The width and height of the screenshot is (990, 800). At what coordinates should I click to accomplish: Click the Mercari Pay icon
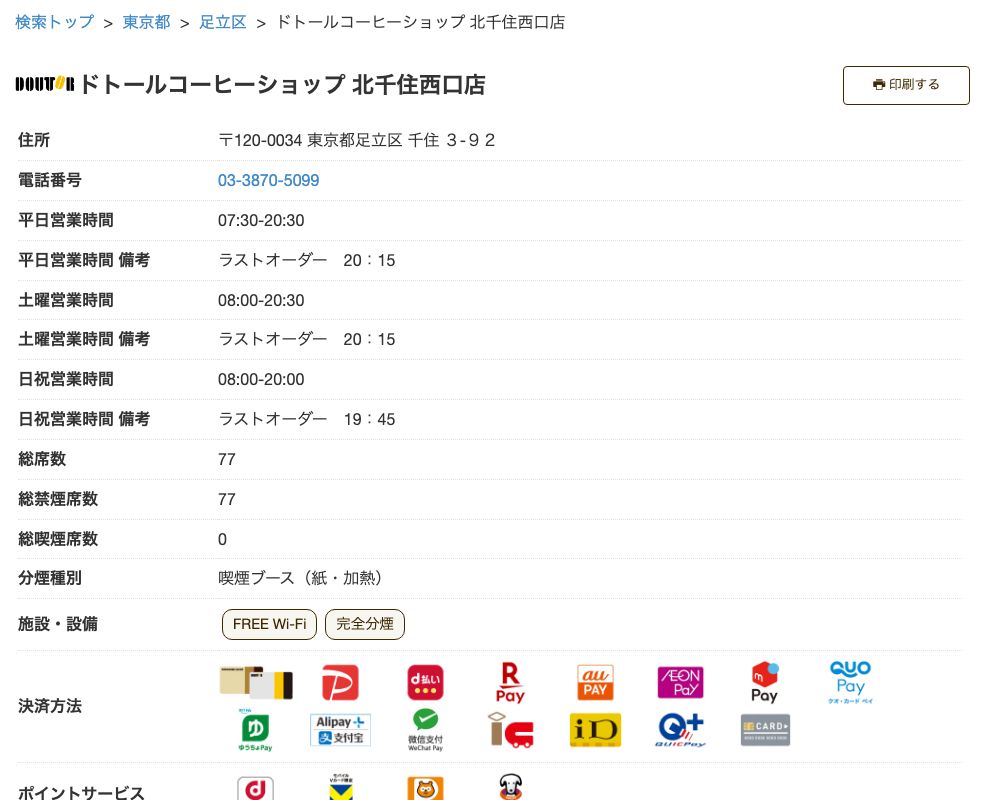click(764, 683)
